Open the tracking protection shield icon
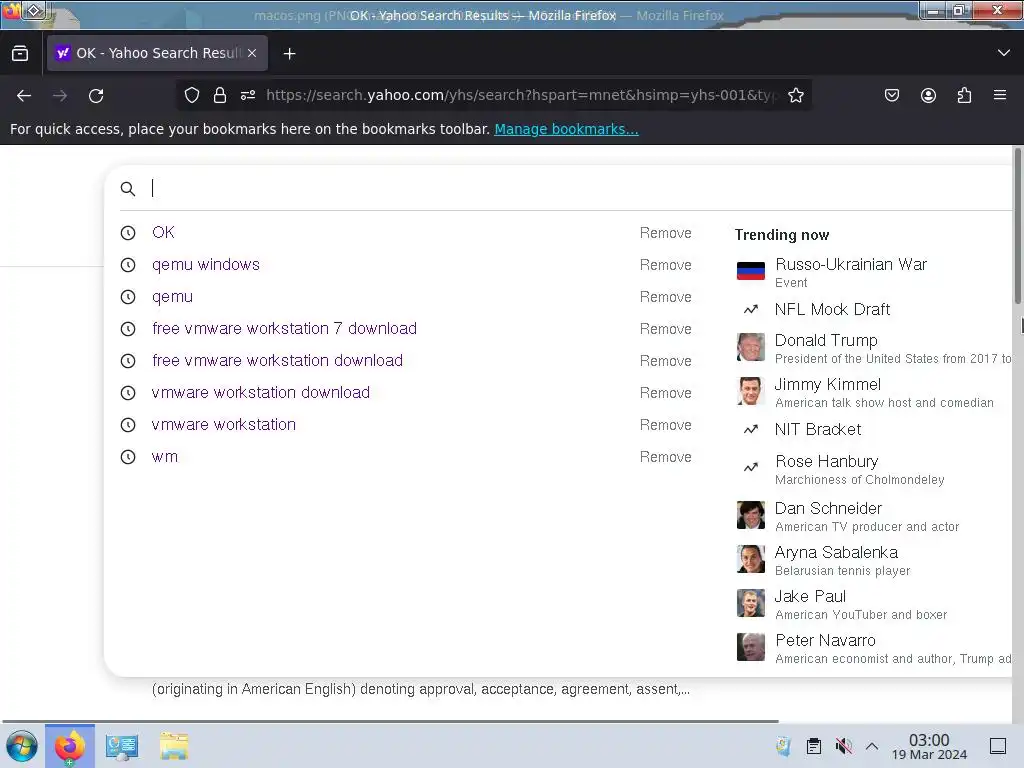This screenshot has height=768, width=1024. (192, 95)
